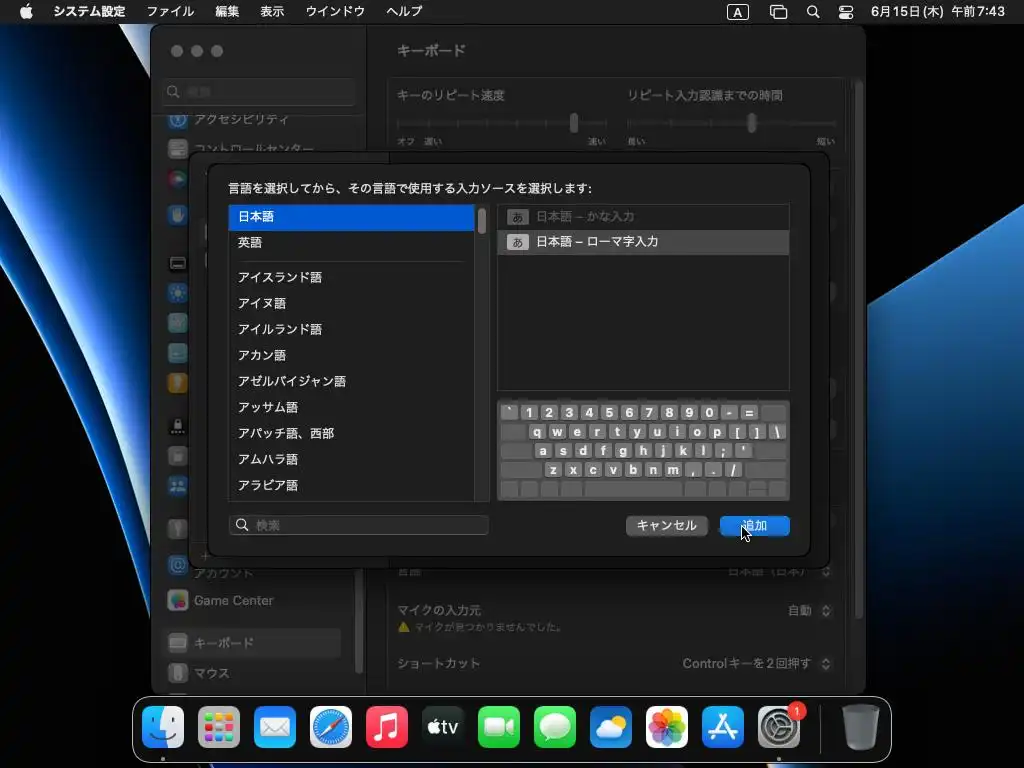Open the 表示 menu
The width and height of the screenshot is (1024, 768).
(x=272, y=11)
